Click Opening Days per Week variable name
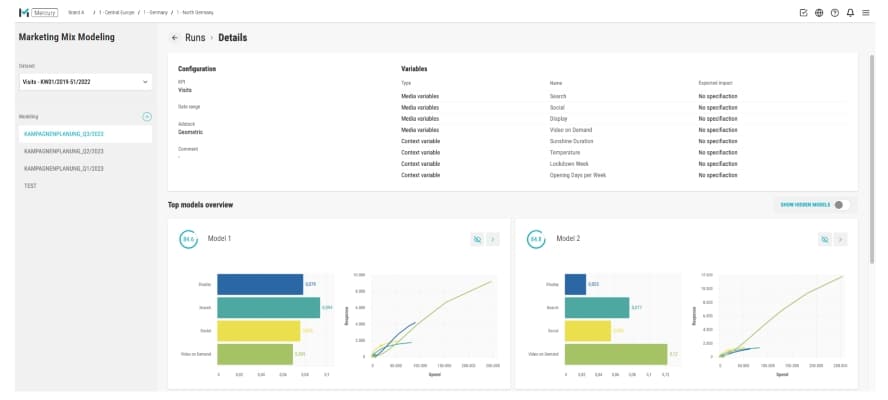This screenshot has width=888, height=400. [x=578, y=176]
